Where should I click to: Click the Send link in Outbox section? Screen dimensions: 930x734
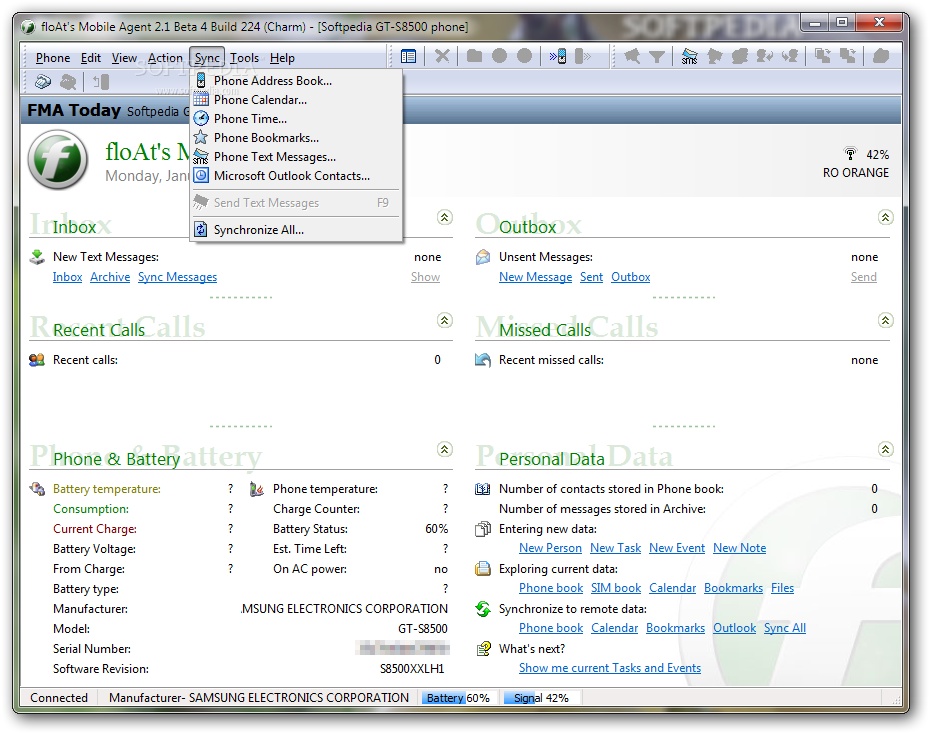(864, 277)
